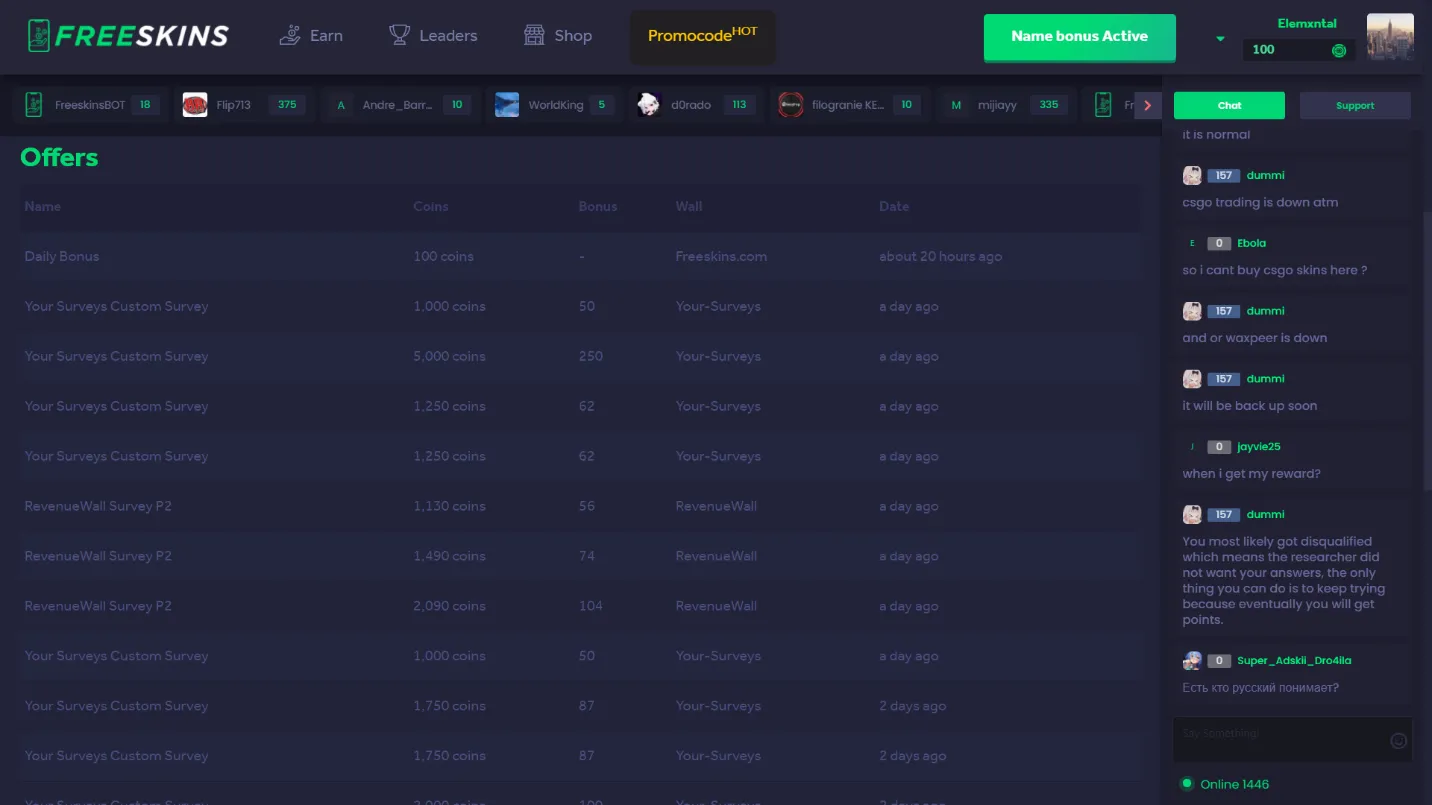Image resolution: width=1432 pixels, height=805 pixels.
Task: Click 'when i get my reward?' message
Action: [1251, 474]
